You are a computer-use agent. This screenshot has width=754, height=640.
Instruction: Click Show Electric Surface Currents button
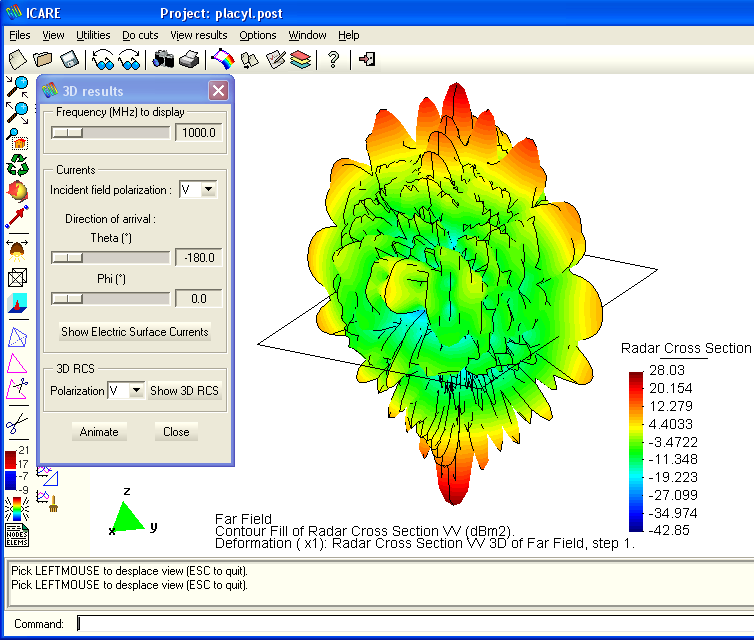(x=135, y=332)
